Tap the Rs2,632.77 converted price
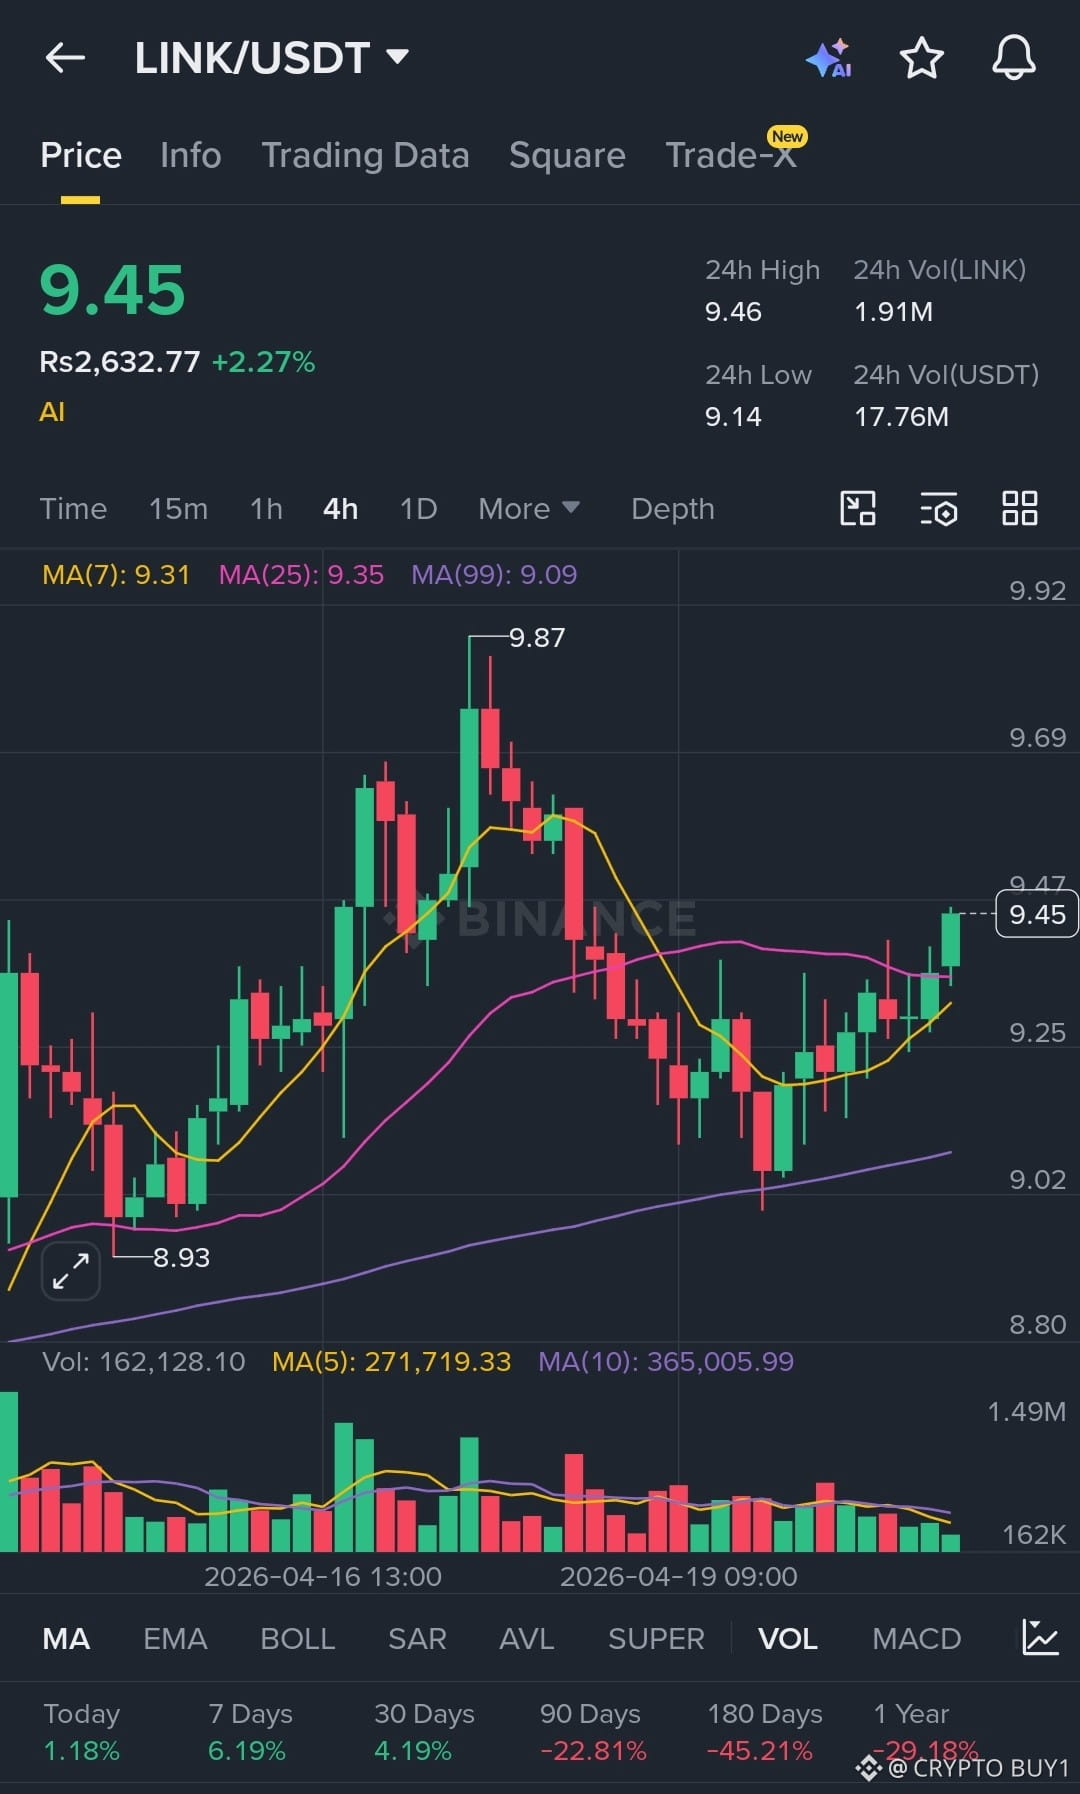The width and height of the screenshot is (1080, 1794). click(x=120, y=362)
